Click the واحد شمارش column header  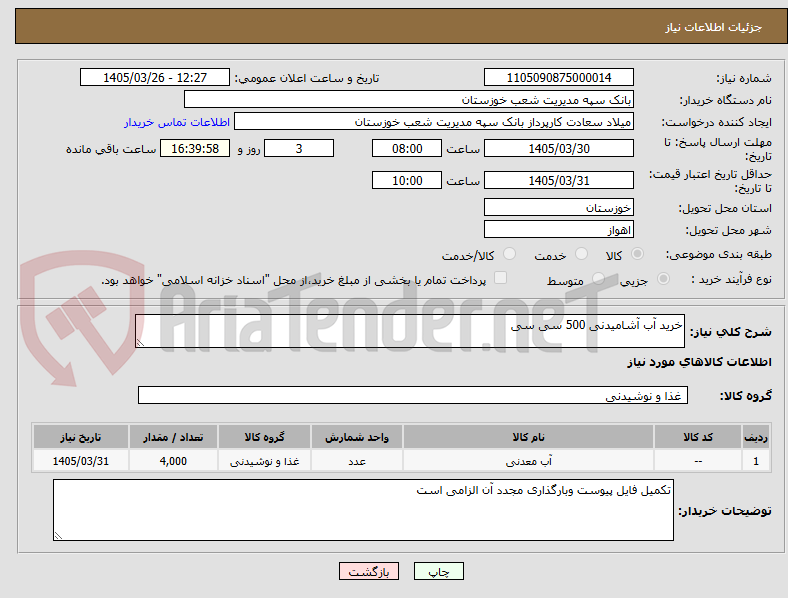[x=357, y=437]
